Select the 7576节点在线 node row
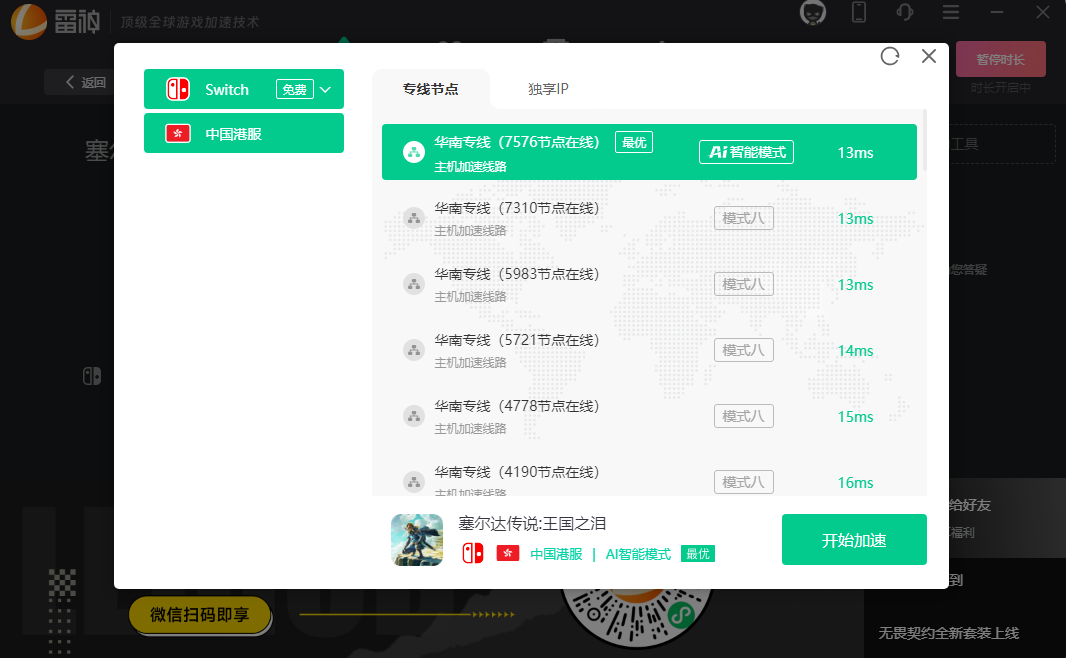Screen dimensions: 1066x658 [x=649, y=152]
